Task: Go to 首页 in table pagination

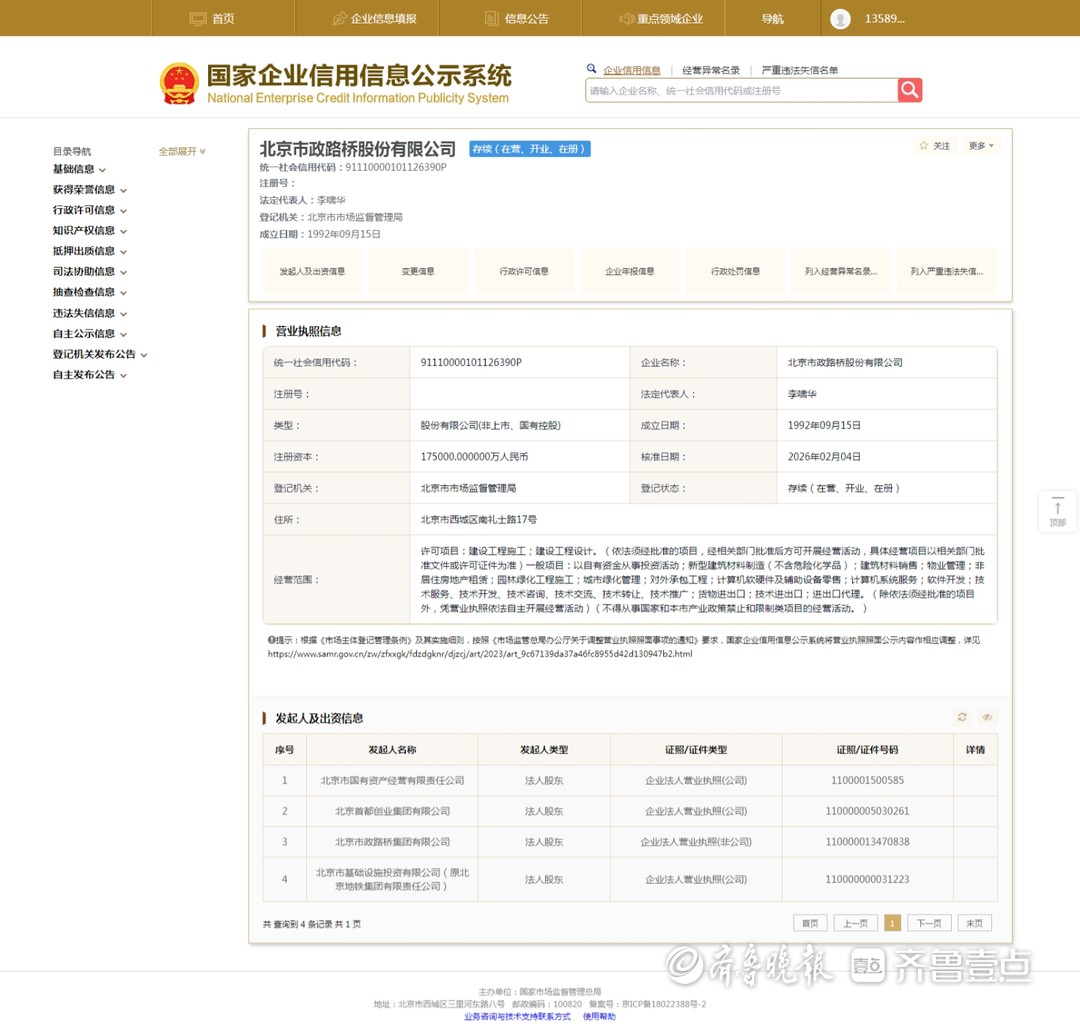Action: [810, 923]
